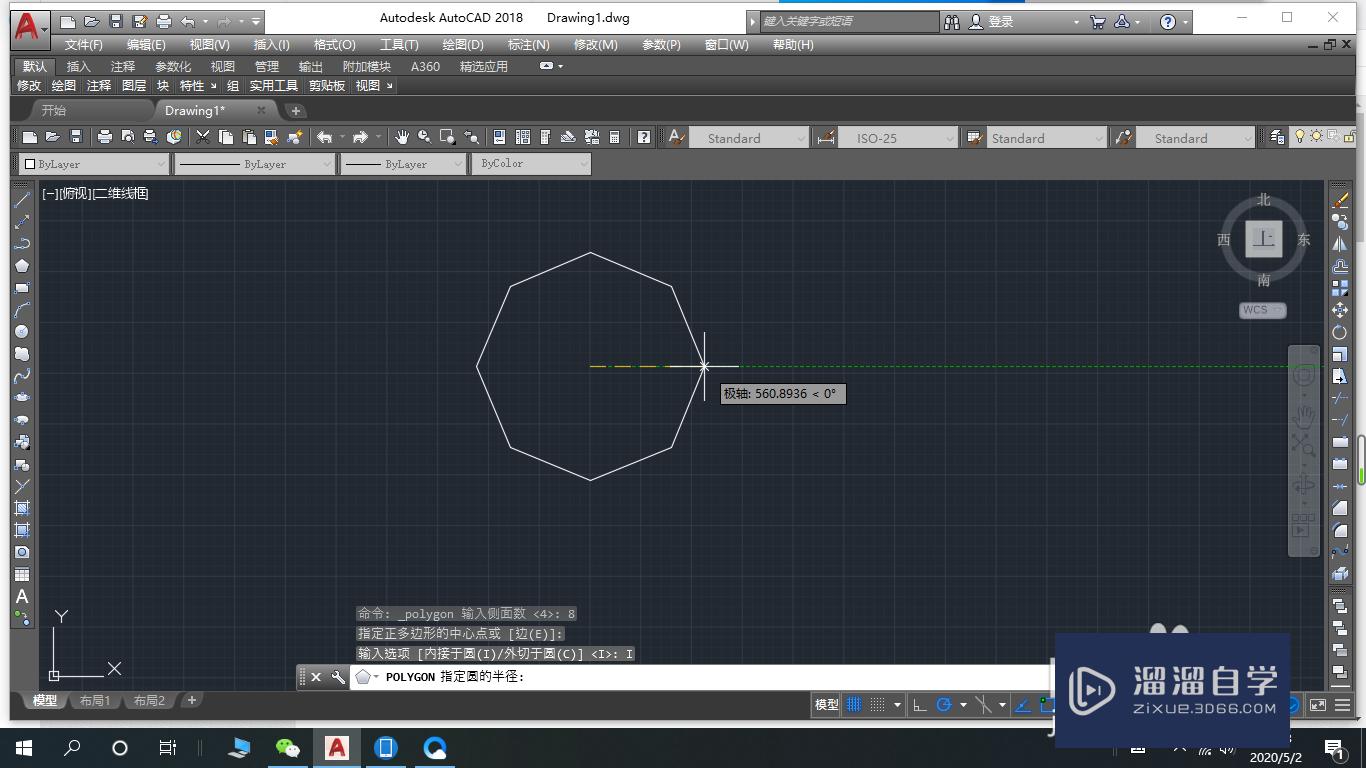Expand snap mode options arrow

897,705
